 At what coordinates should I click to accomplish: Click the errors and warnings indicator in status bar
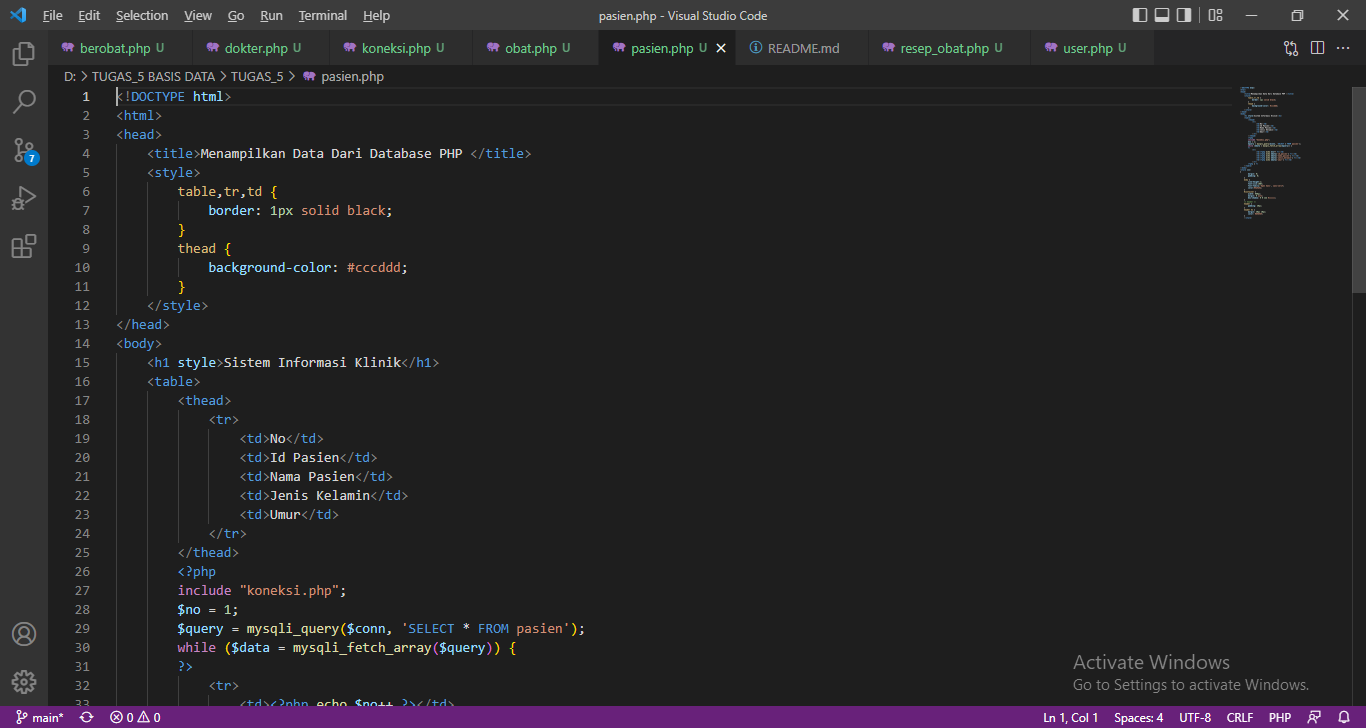click(x=135, y=717)
